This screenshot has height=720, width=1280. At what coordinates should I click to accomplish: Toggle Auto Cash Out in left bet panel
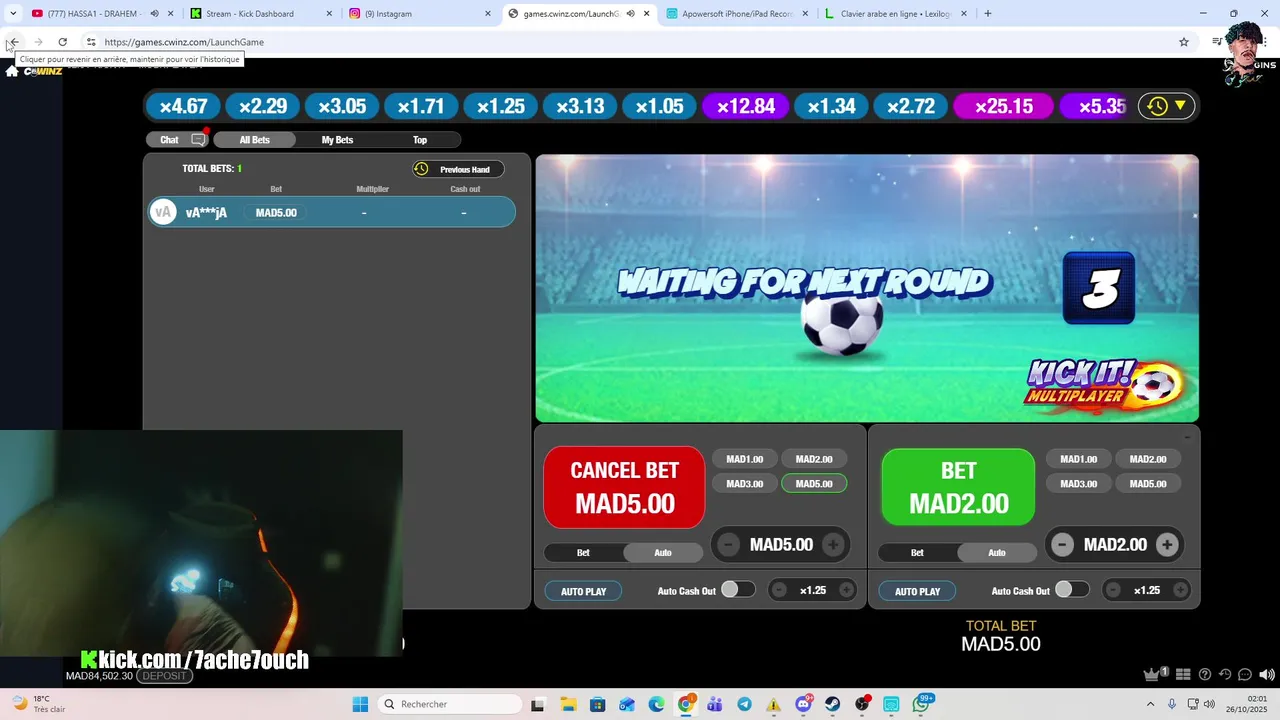tap(738, 590)
